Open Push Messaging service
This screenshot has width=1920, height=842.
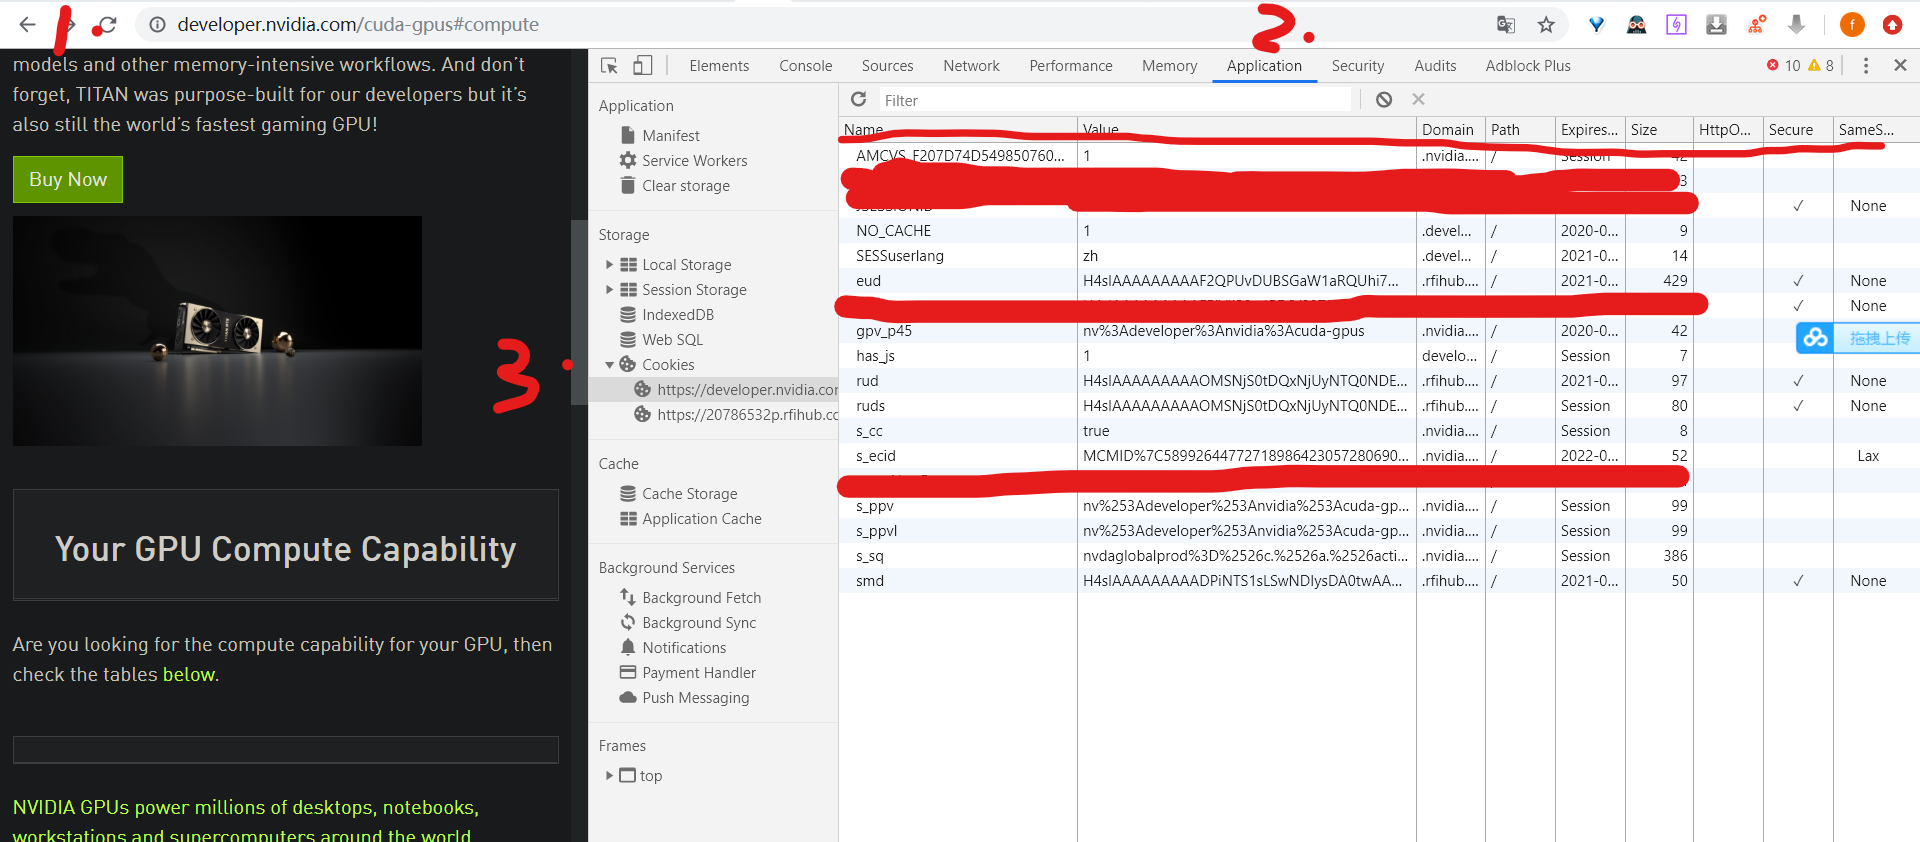[x=695, y=698]
